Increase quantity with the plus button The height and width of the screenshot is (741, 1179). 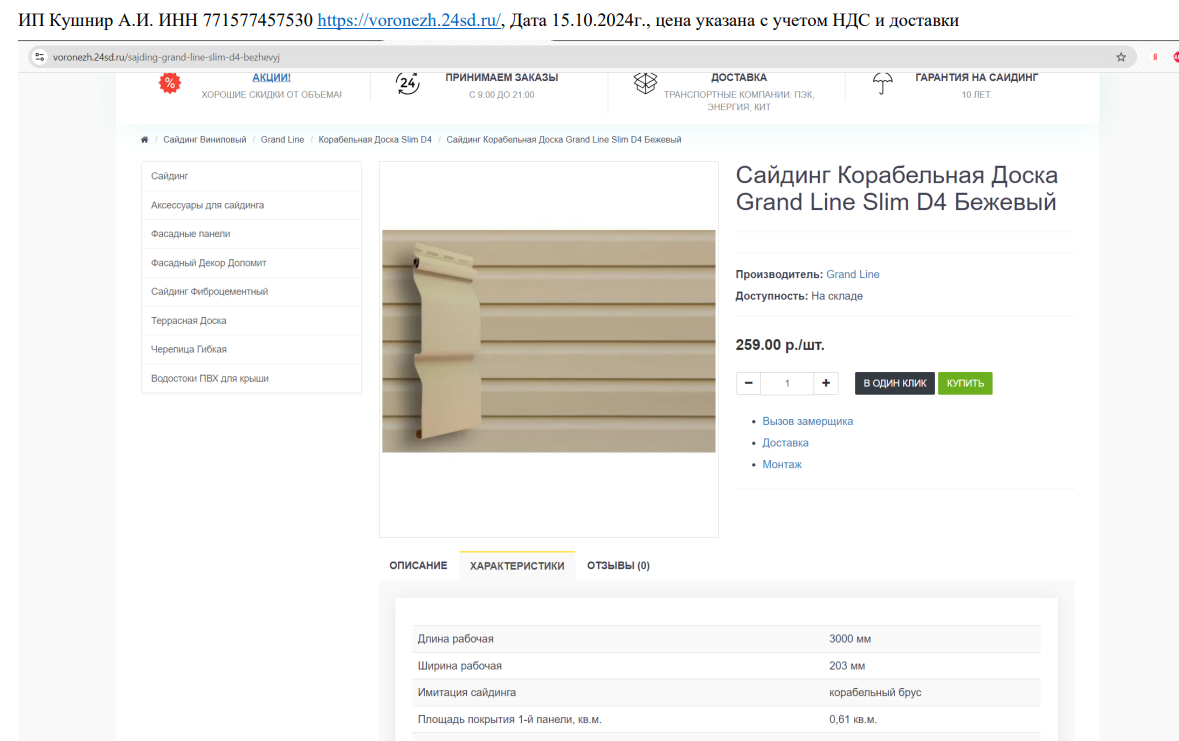point(826,384)
